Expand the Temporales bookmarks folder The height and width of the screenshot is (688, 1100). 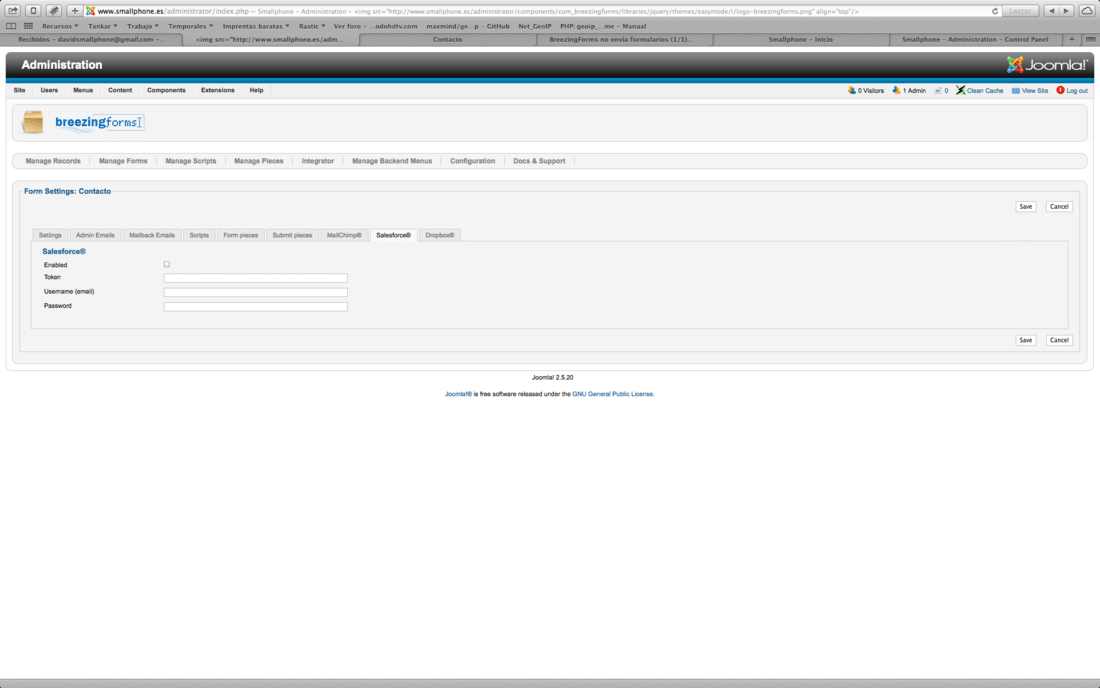click(x=190, y=26)
